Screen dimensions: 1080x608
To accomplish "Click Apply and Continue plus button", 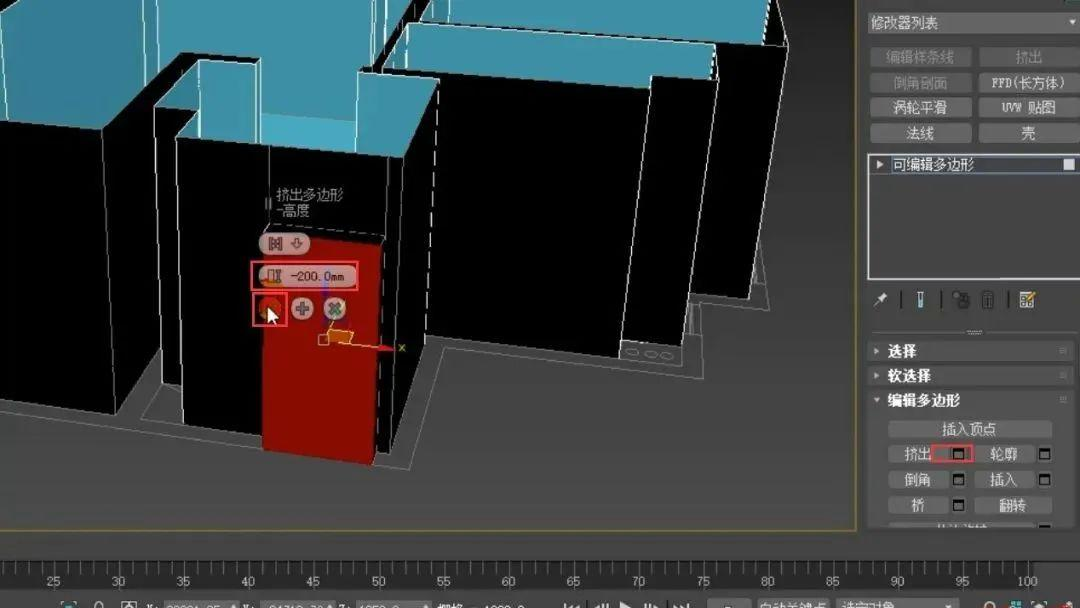I will point(302,309).
